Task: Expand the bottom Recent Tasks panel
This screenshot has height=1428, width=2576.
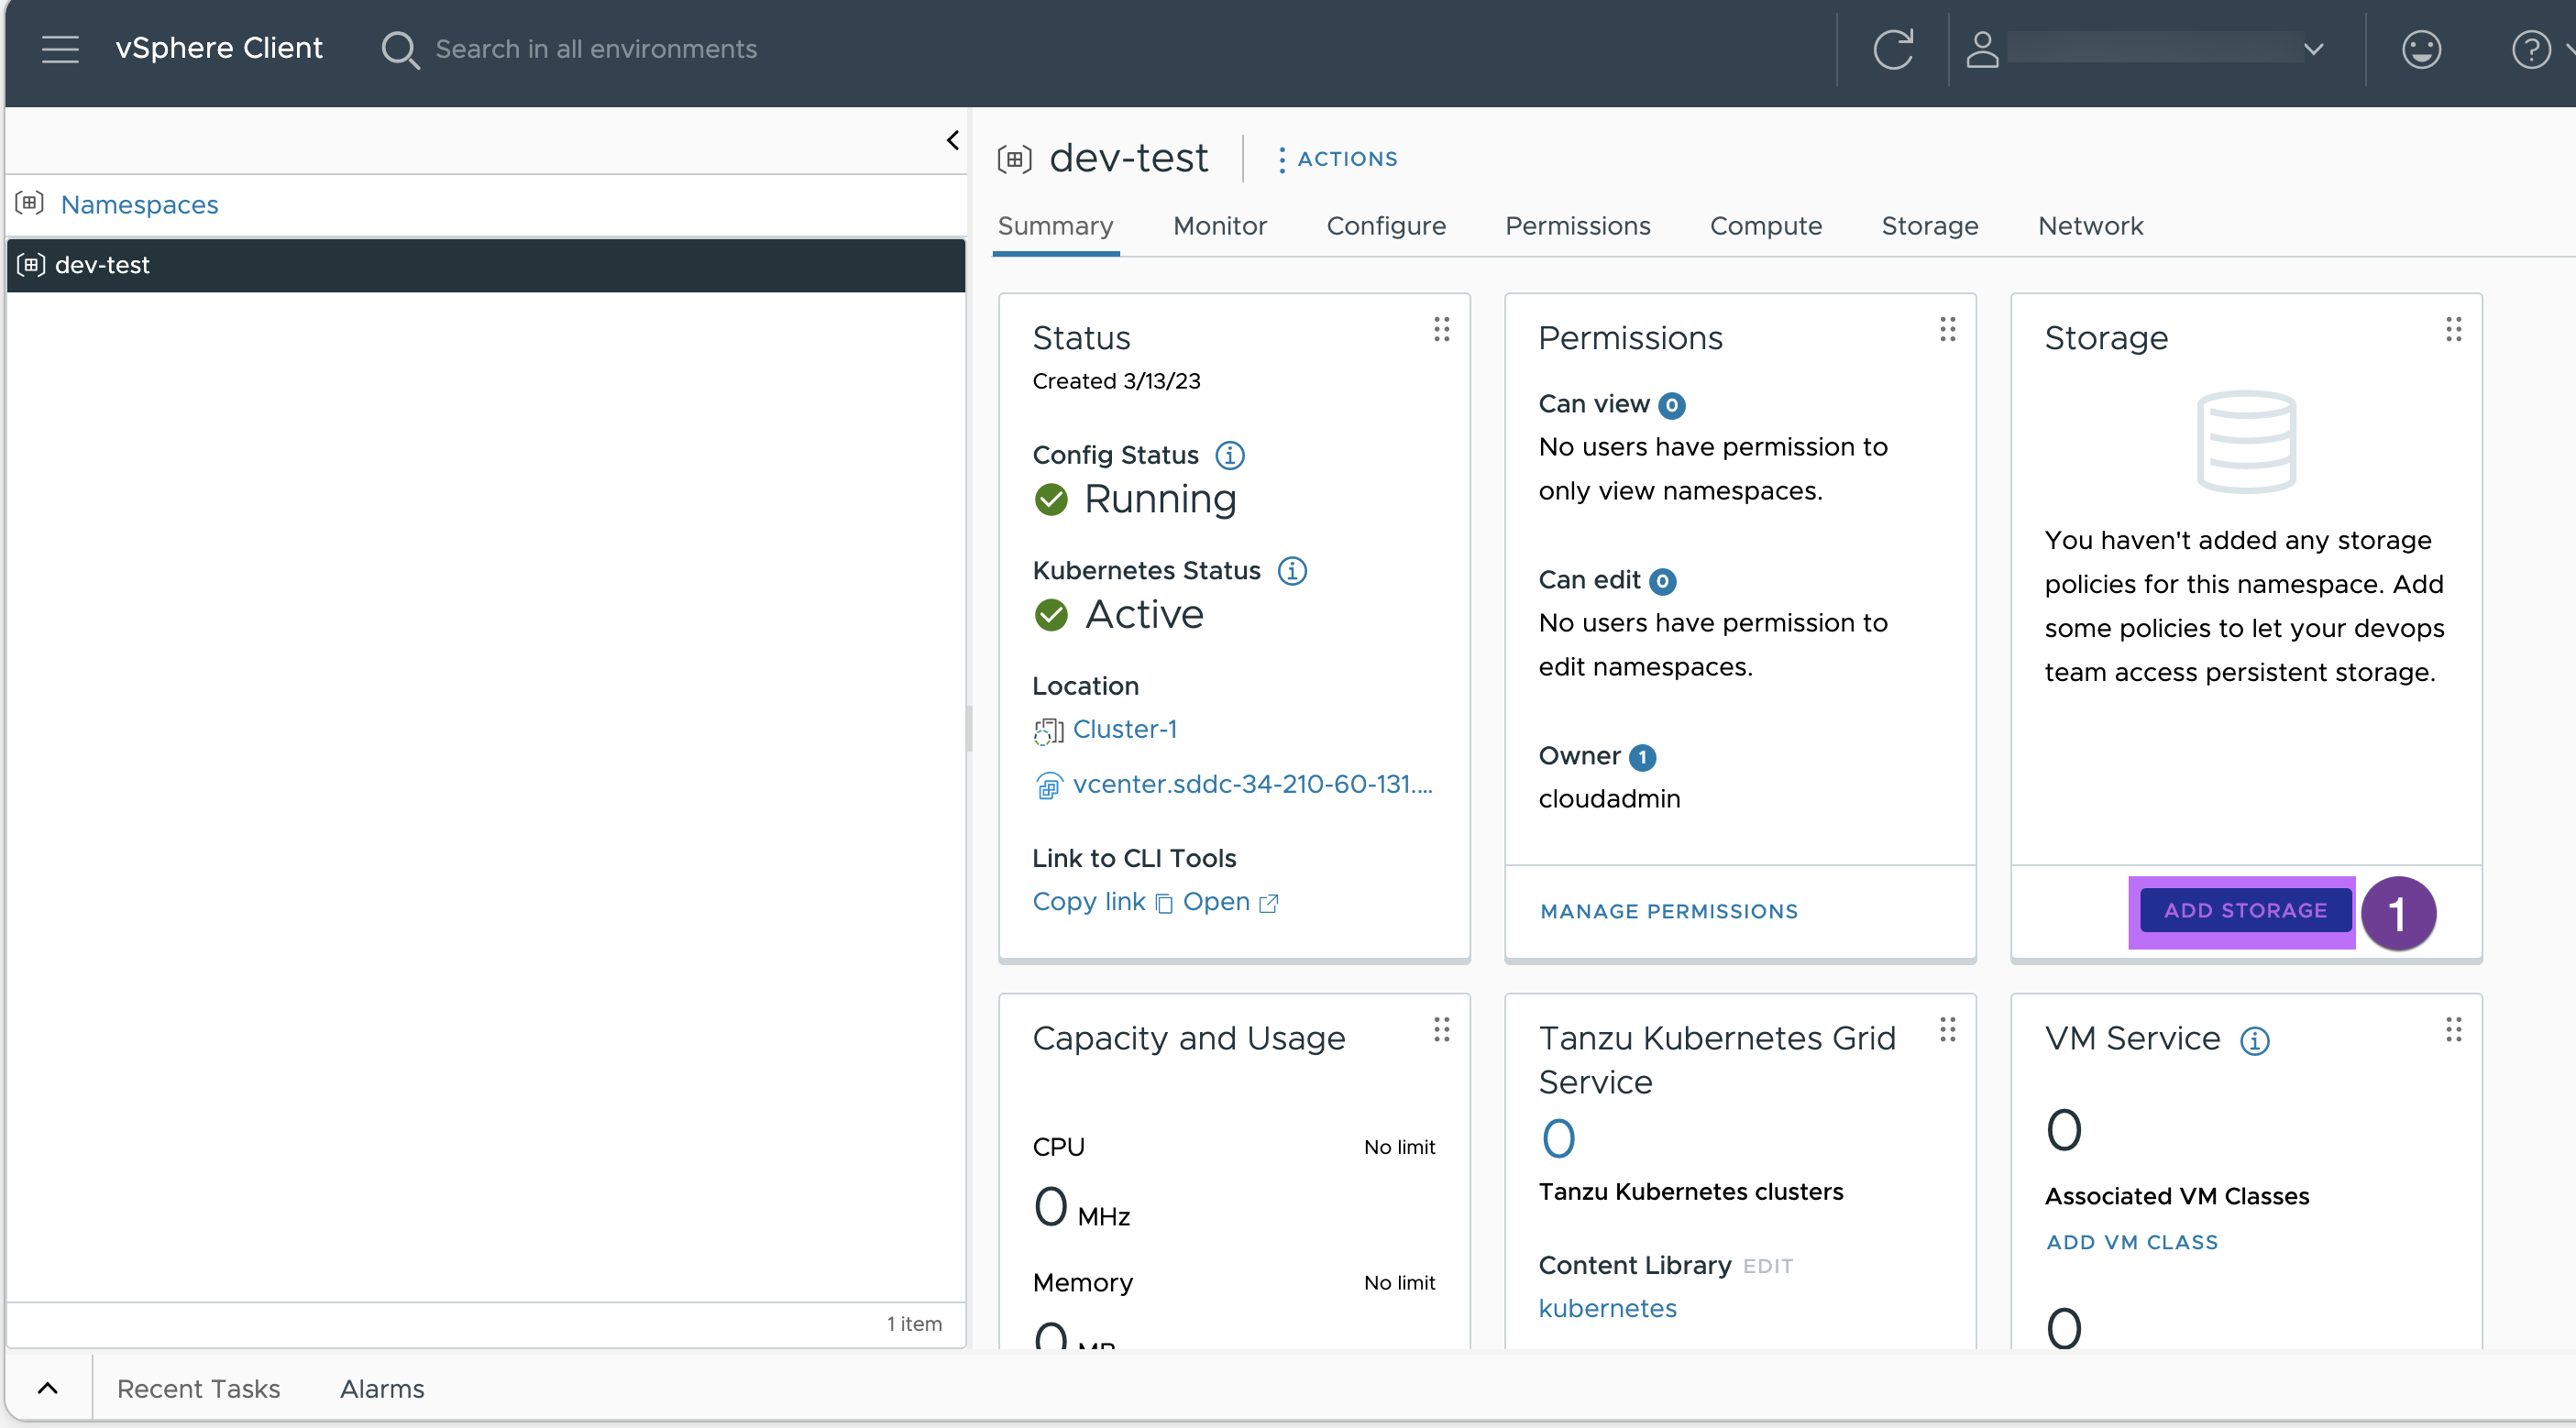Action: click(47, 1388)
